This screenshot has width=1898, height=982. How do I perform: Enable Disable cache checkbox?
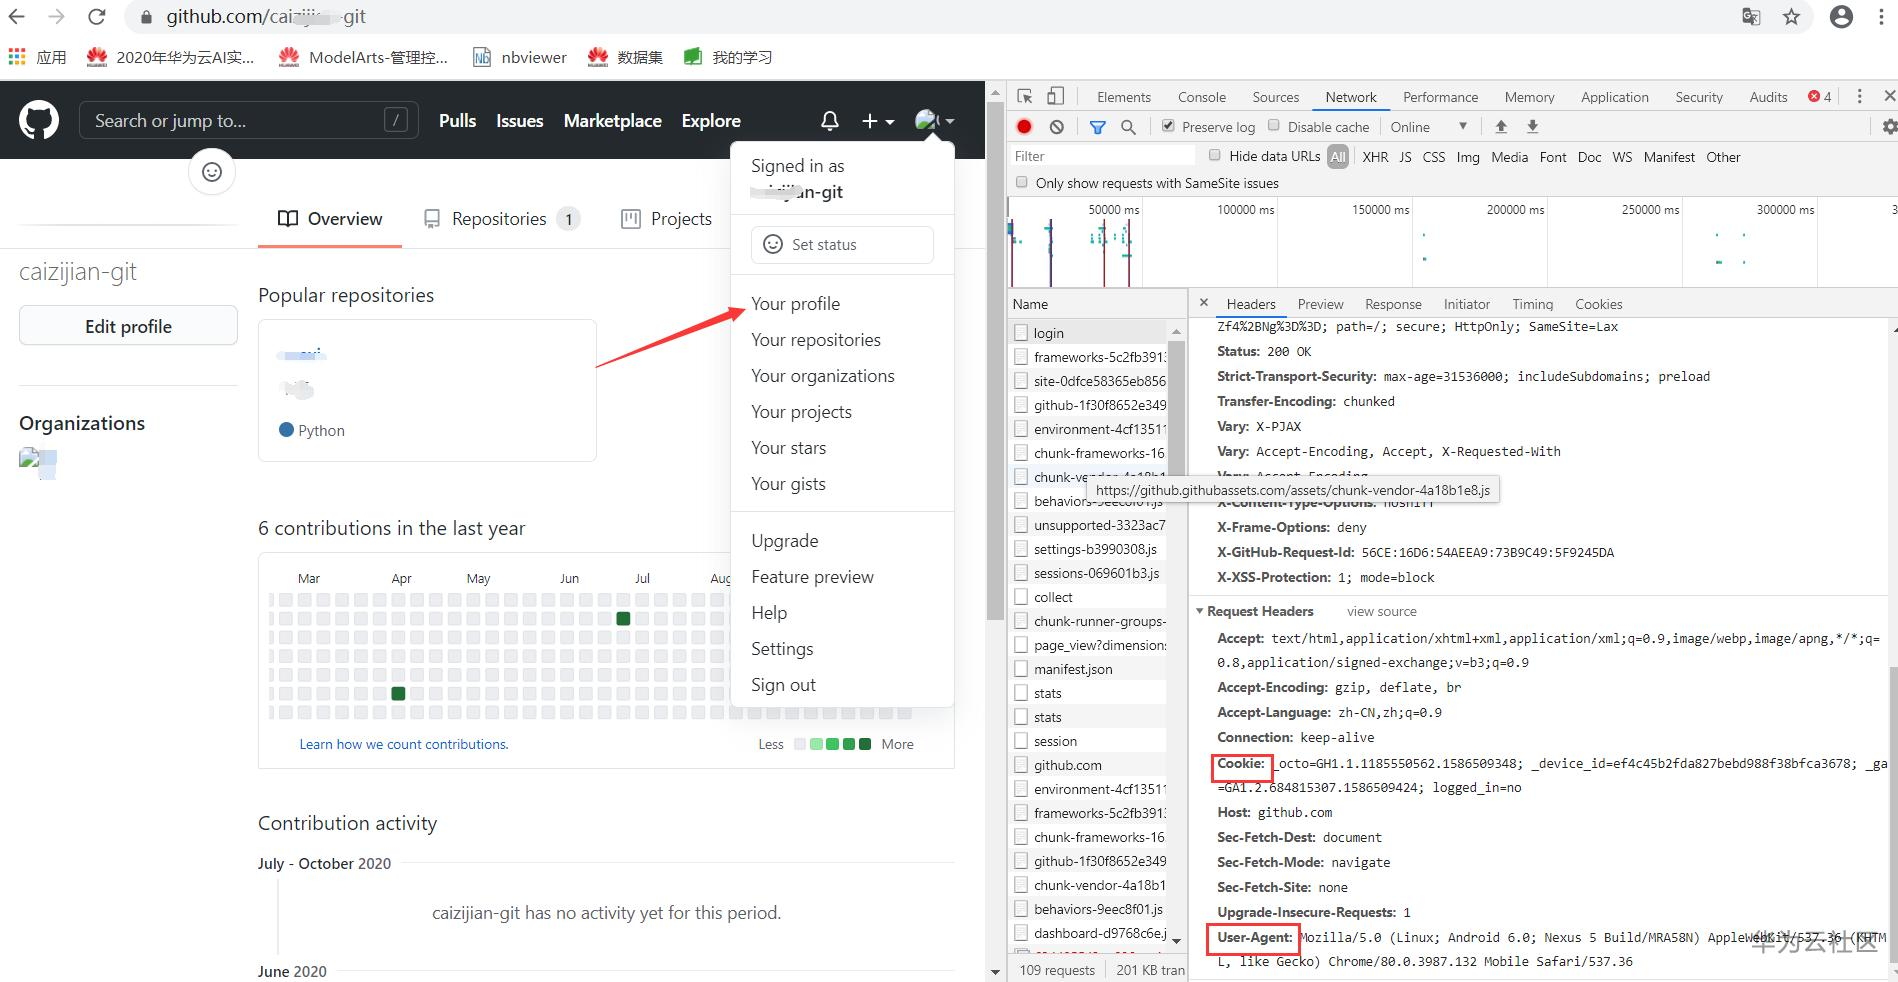1274,126
